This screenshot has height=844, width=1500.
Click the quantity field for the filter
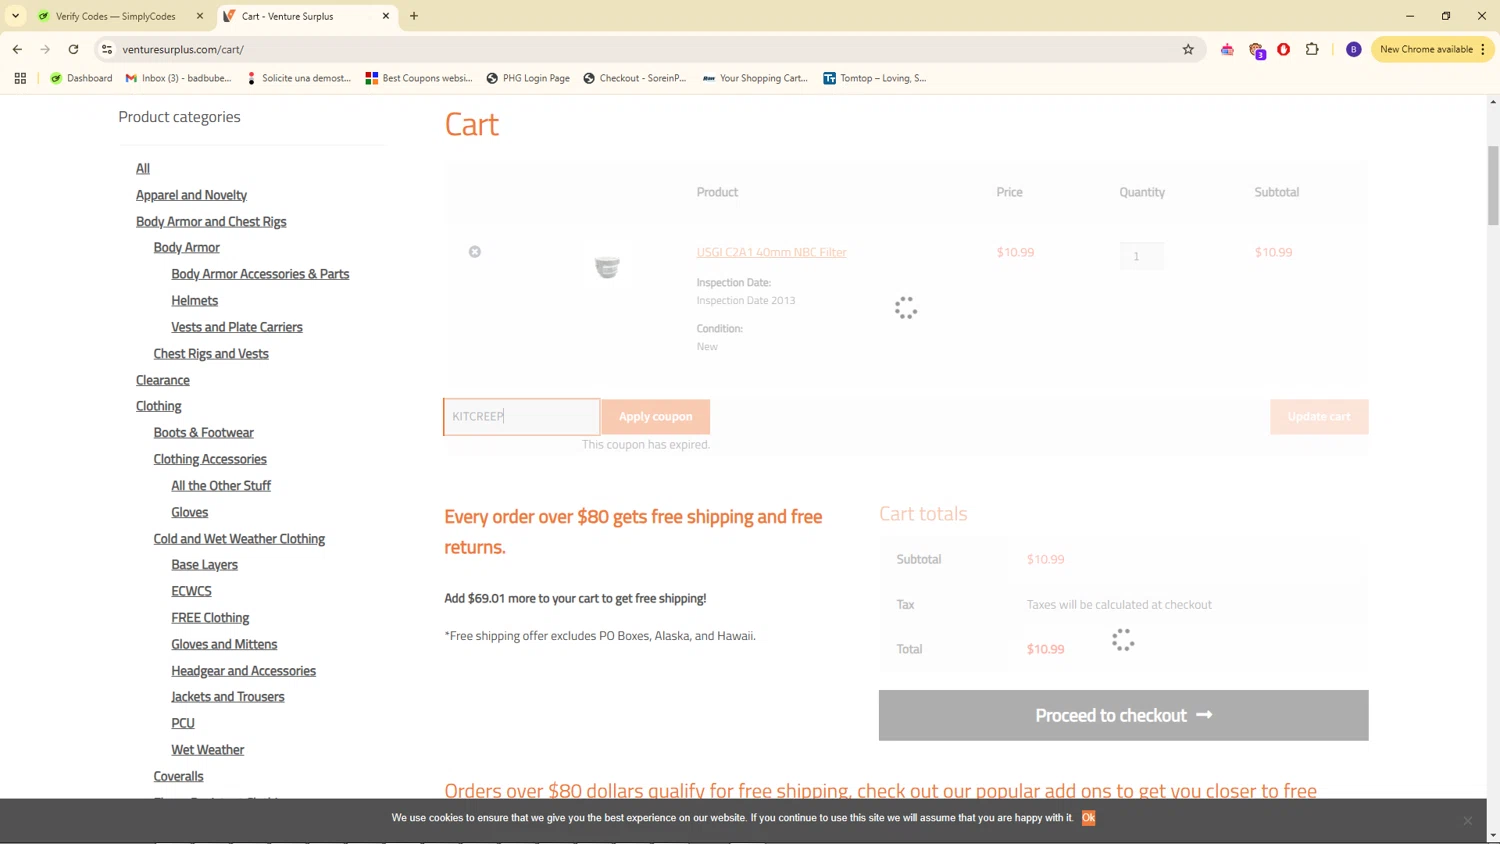pyautogui.click(x=1141, y=256)
